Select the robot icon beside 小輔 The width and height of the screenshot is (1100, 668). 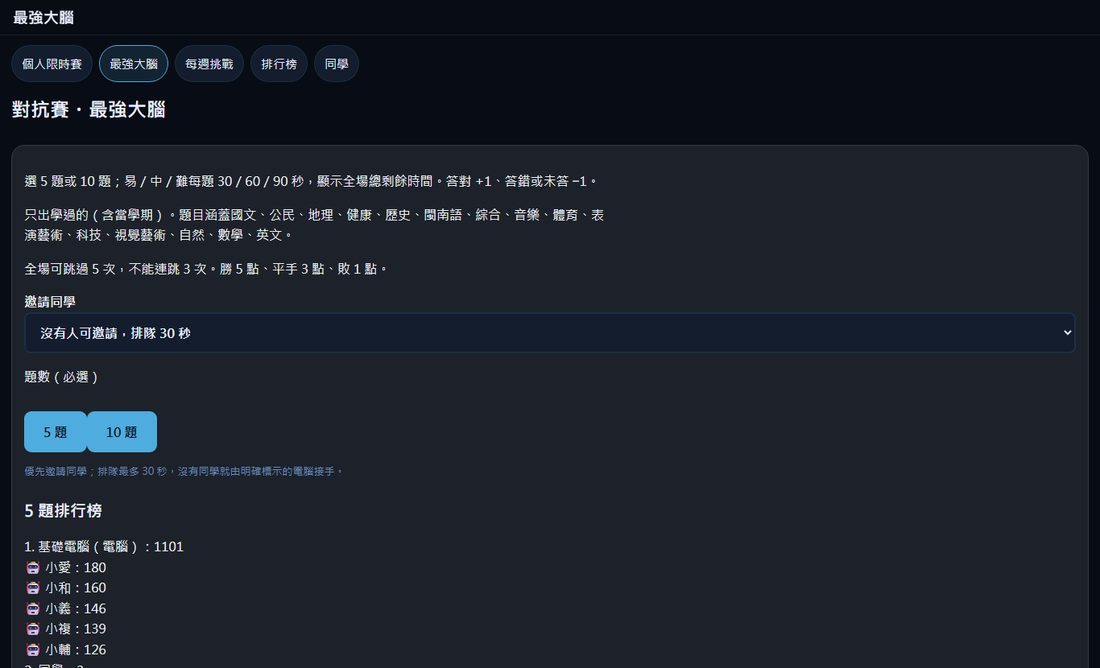pos(32,650)
